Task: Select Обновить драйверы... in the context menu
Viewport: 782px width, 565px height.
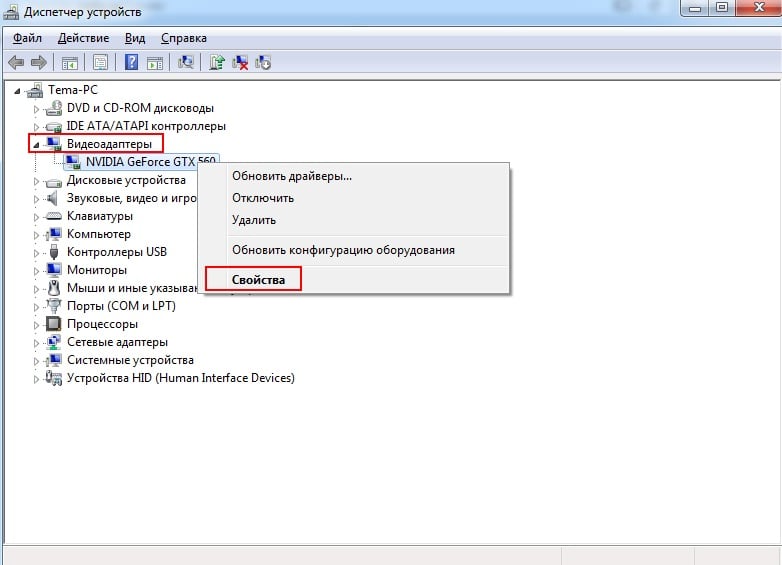Action: 292,176
